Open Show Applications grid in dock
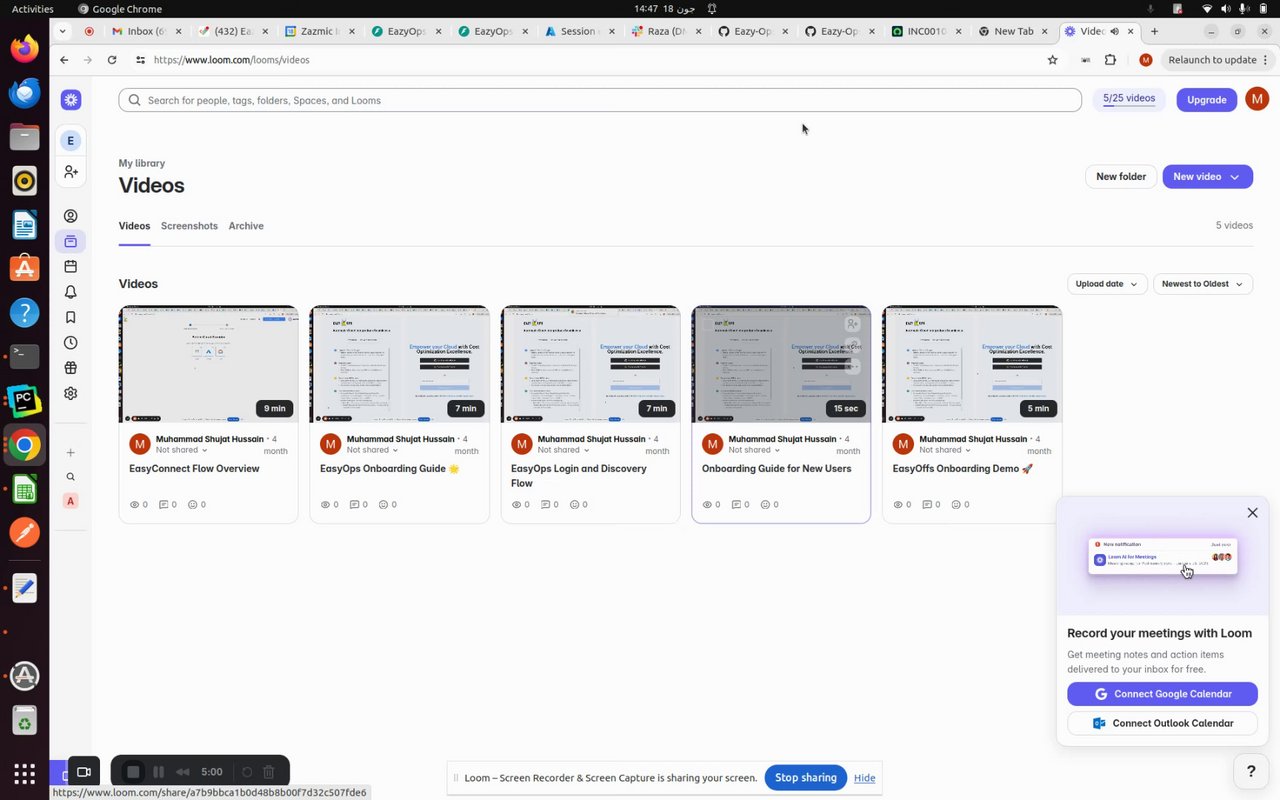The width and height of the screenshot is (1280, 800). tap(24, 773)
